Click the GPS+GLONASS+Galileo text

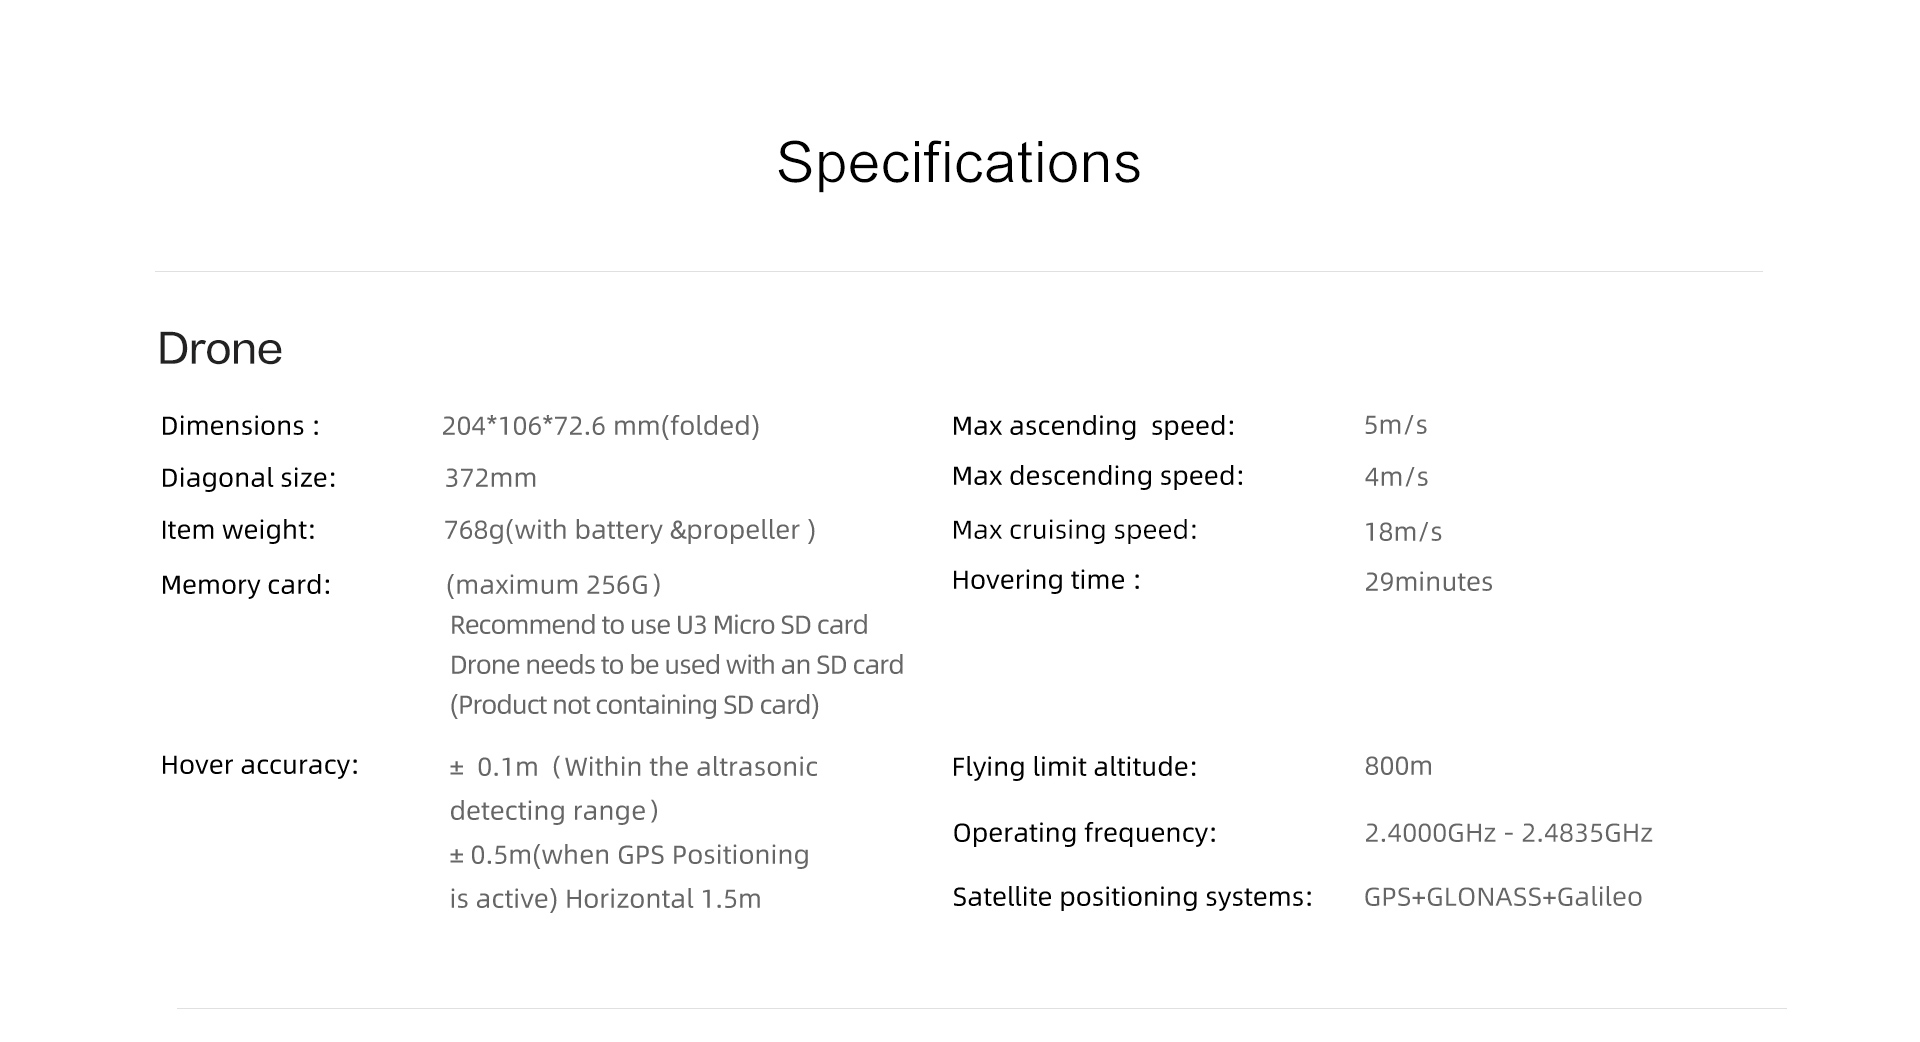coord(1503,897)
